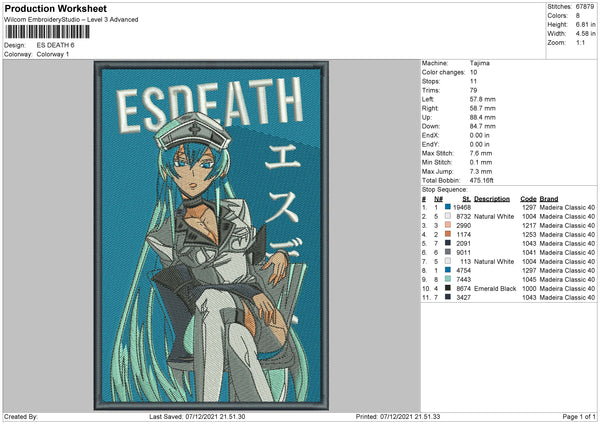The width and height of the screenshot is (600, 424).
Task: Select the Total Bobbin value 475.16ft
Action: 482,180
